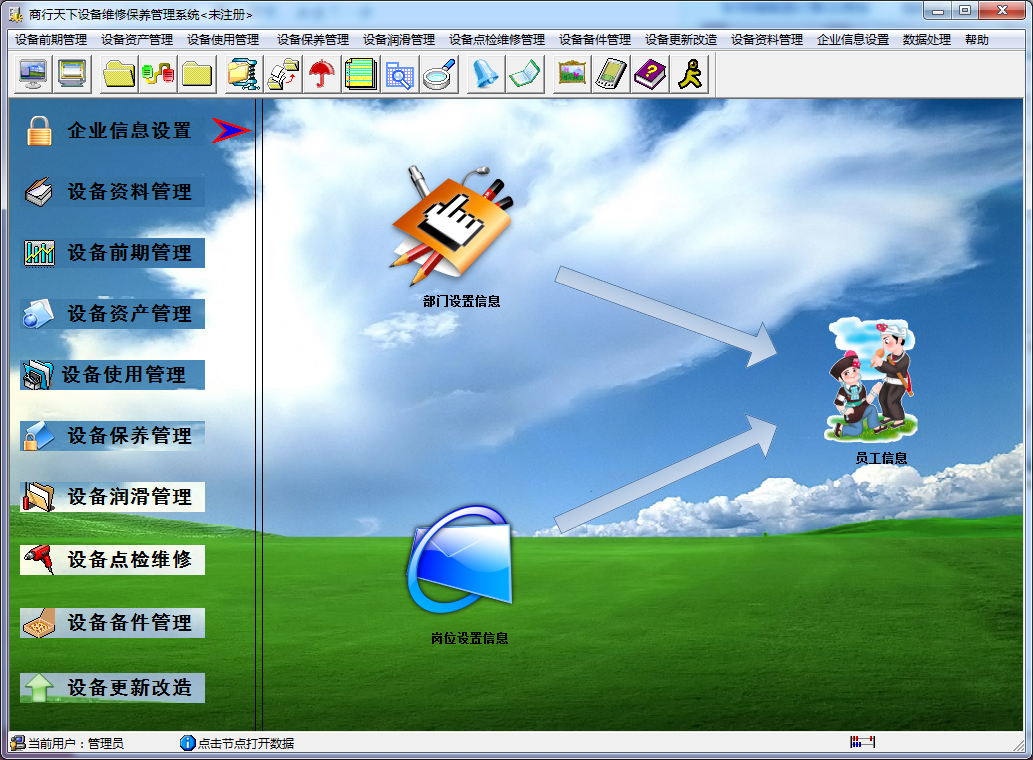Click the window title bar app icon

(16, 14)
